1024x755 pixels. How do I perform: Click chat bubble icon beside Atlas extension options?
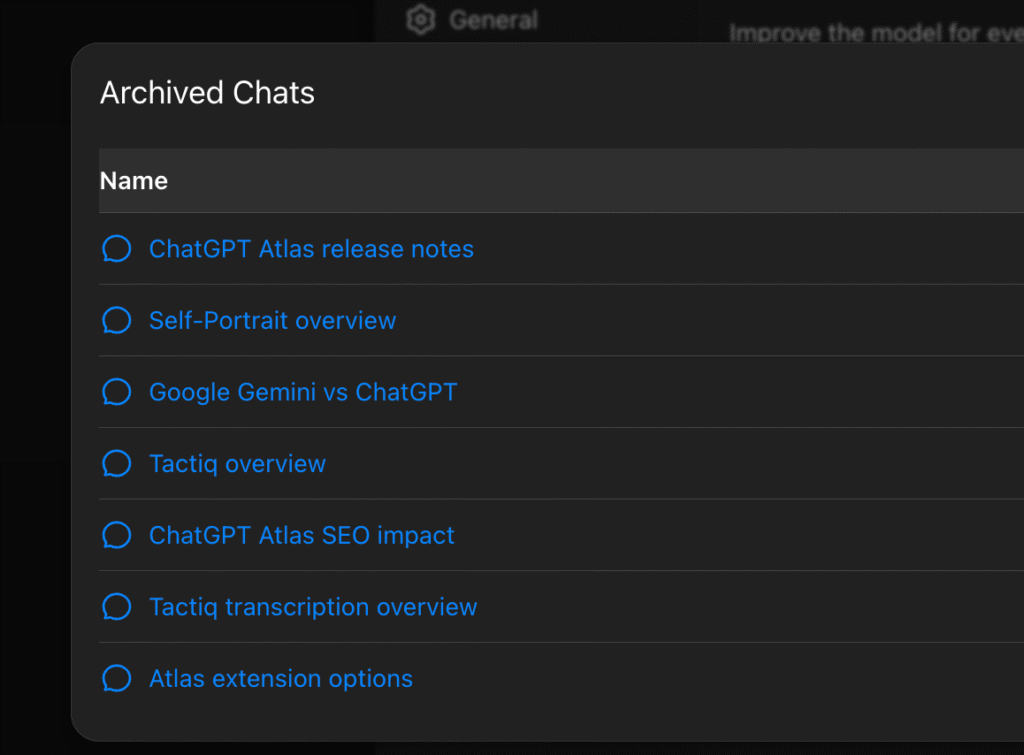[117, 679]
